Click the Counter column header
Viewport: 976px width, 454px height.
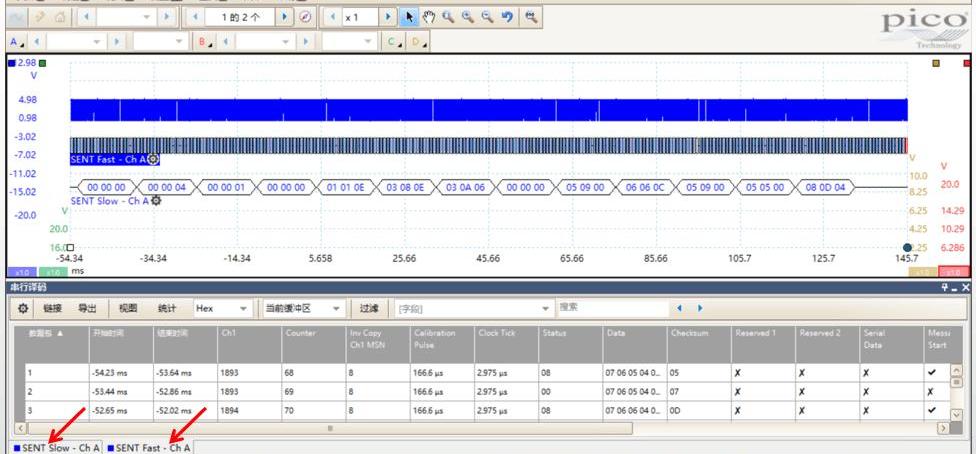[x=314, y=344]
